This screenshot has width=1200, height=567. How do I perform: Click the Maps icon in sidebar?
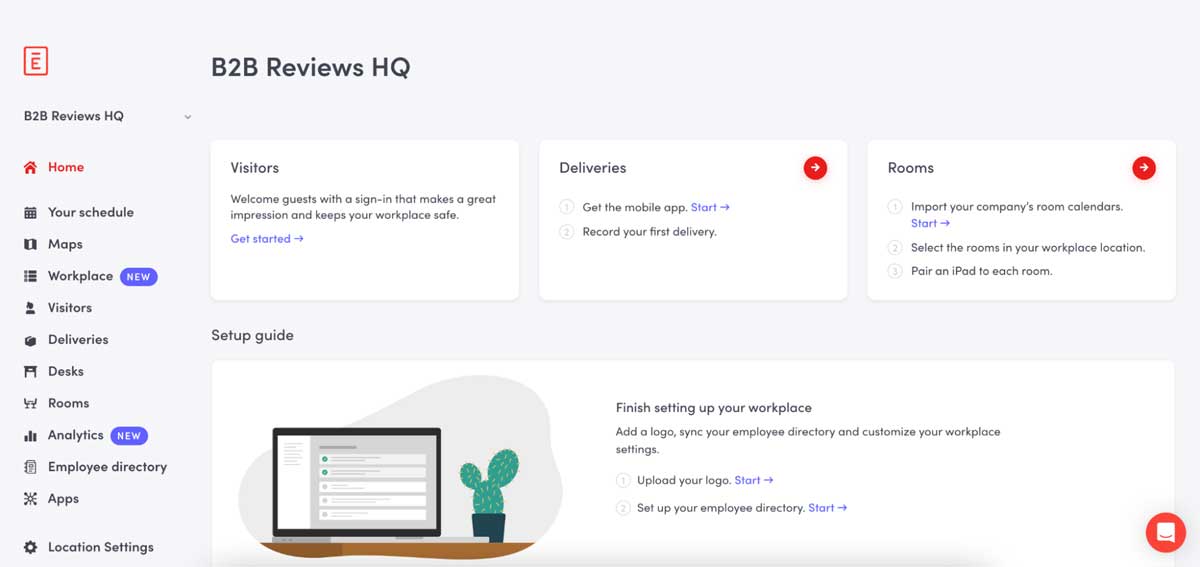30,245
